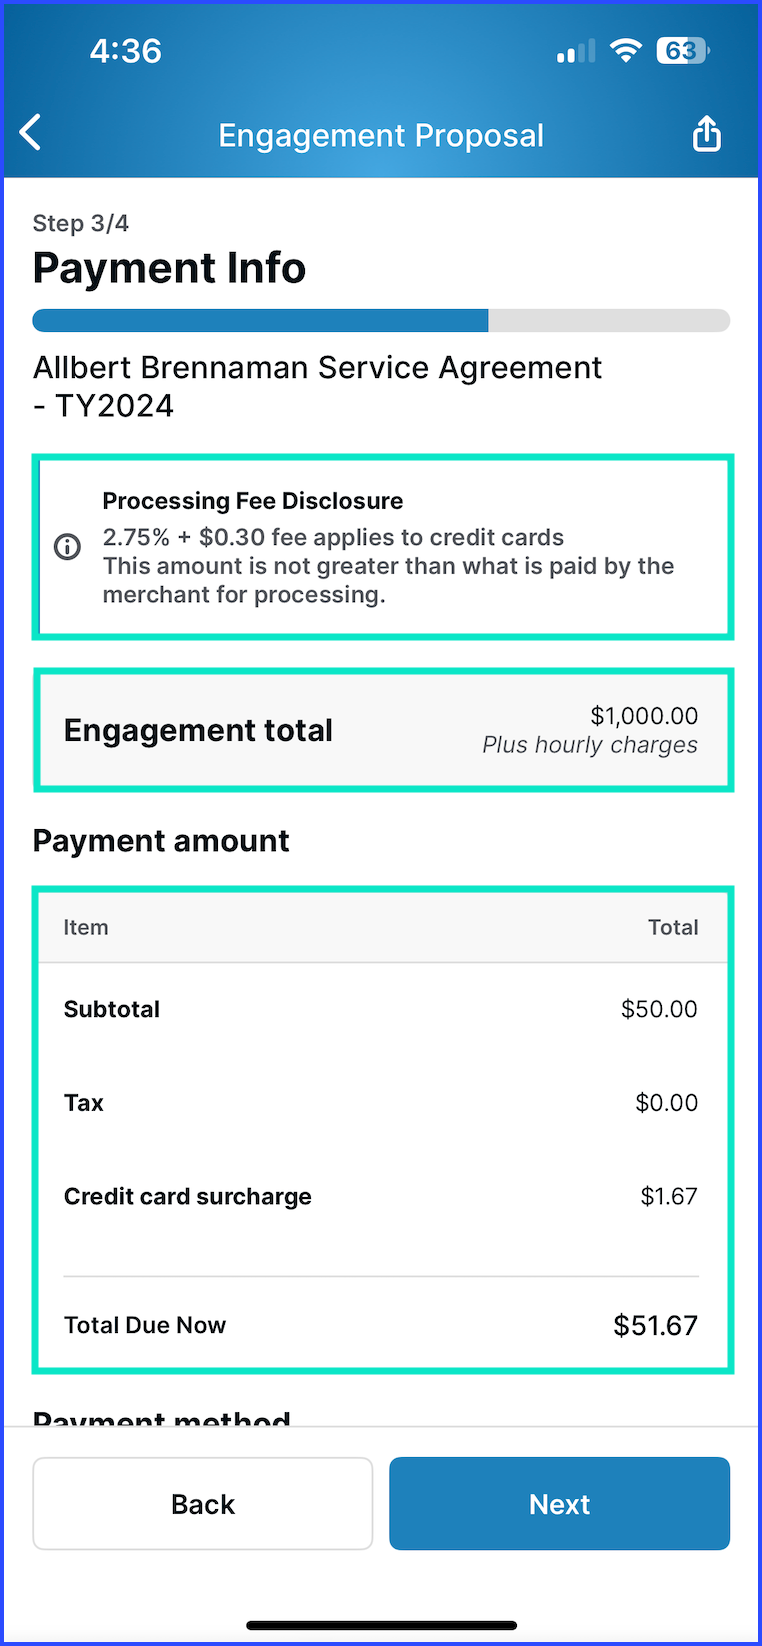Click the Back button
This screenshot has width=762, height=1646.
203,1503
